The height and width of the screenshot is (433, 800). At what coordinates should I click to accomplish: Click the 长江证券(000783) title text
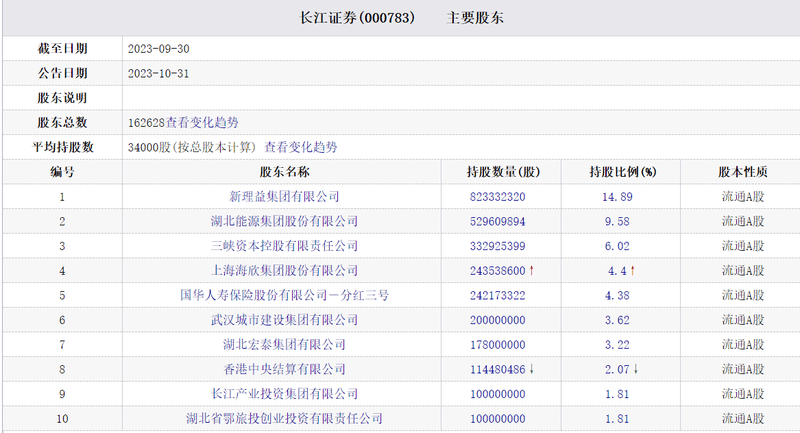(x=357, y=18)
